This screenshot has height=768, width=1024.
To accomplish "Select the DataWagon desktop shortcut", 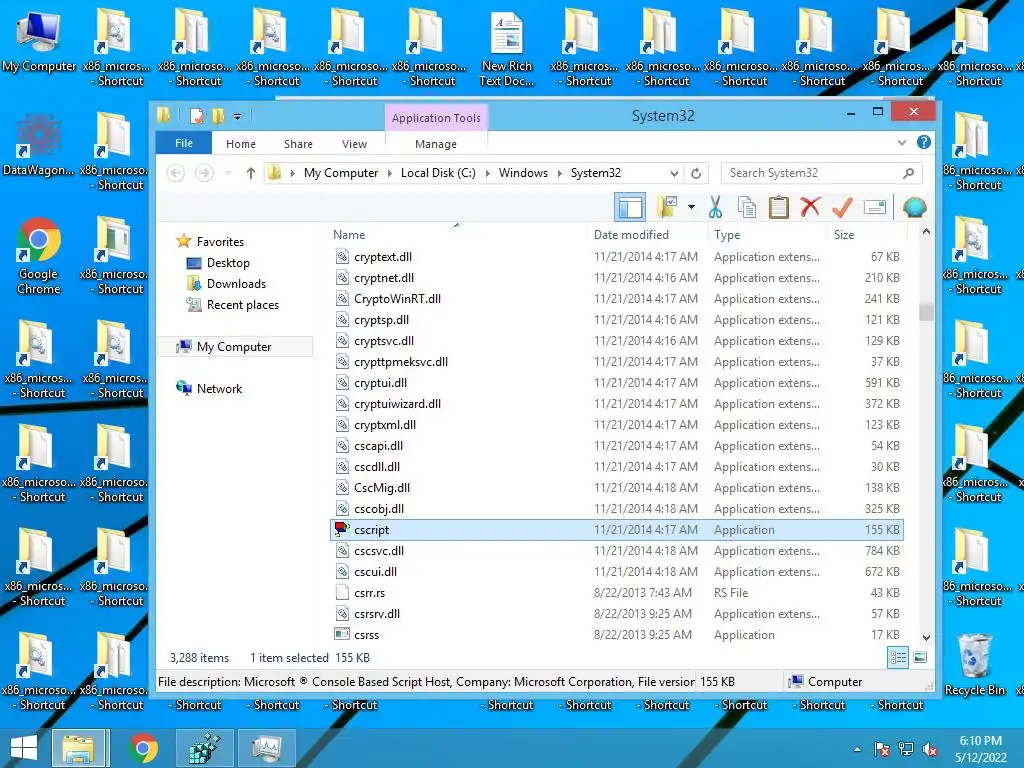I will click(x=39, y=145).
